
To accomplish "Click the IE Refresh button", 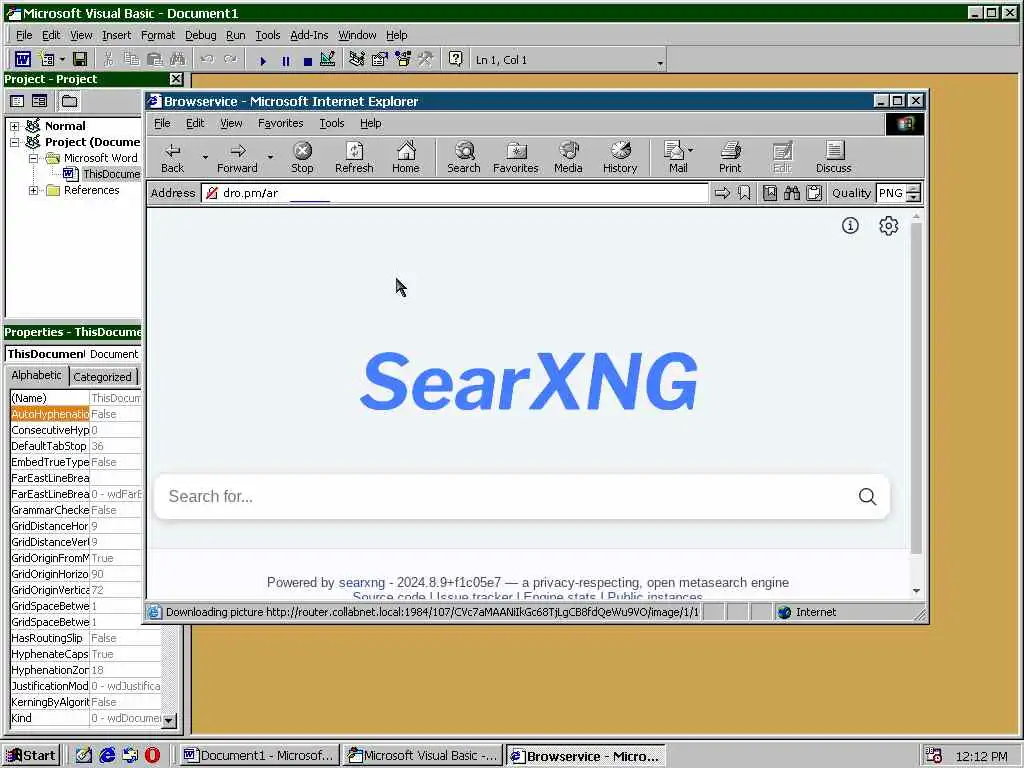I will point(354,158).
